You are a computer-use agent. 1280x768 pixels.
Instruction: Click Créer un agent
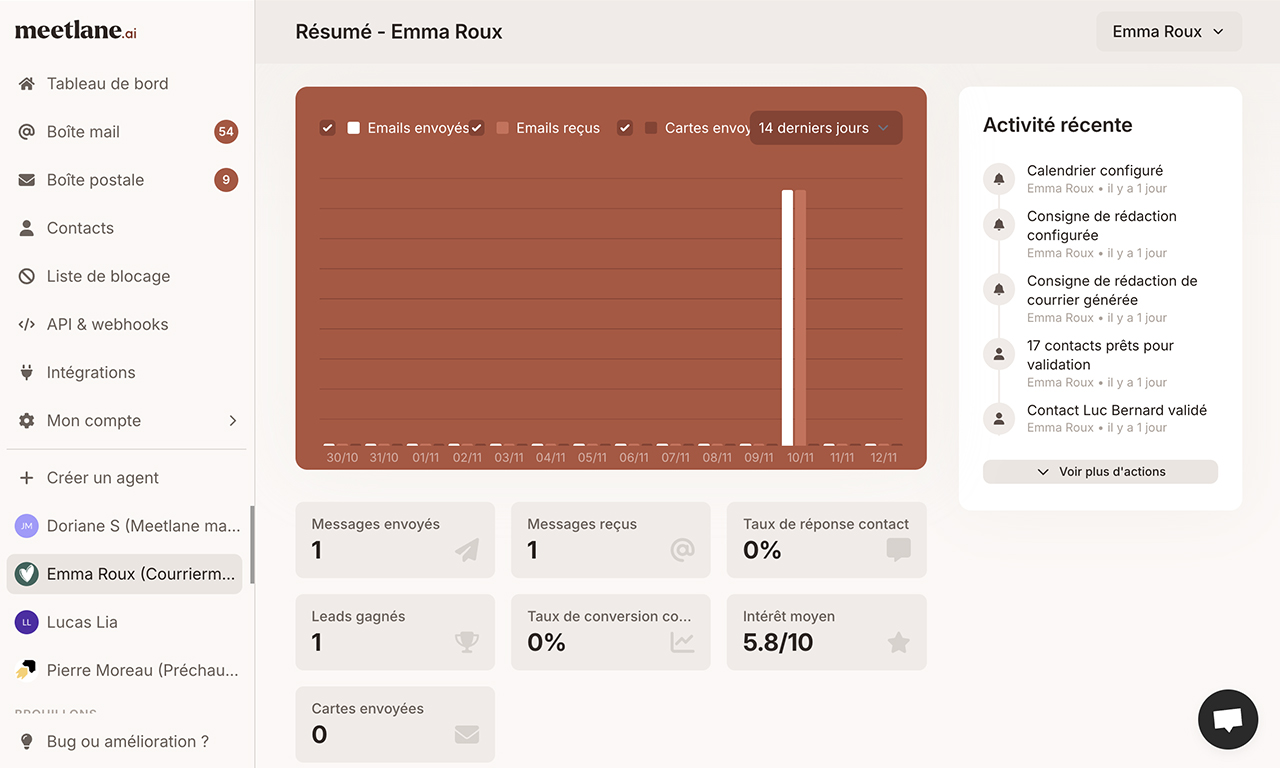(102, 477)
